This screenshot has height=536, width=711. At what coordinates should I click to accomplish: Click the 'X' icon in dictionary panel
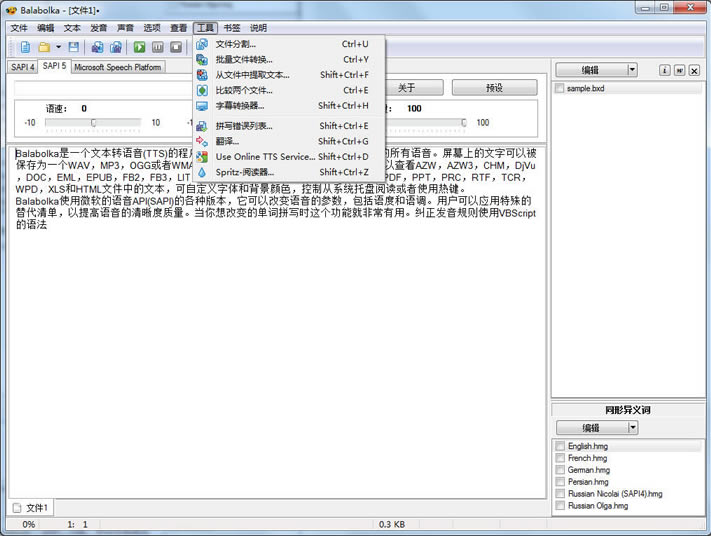coord(693,71)
